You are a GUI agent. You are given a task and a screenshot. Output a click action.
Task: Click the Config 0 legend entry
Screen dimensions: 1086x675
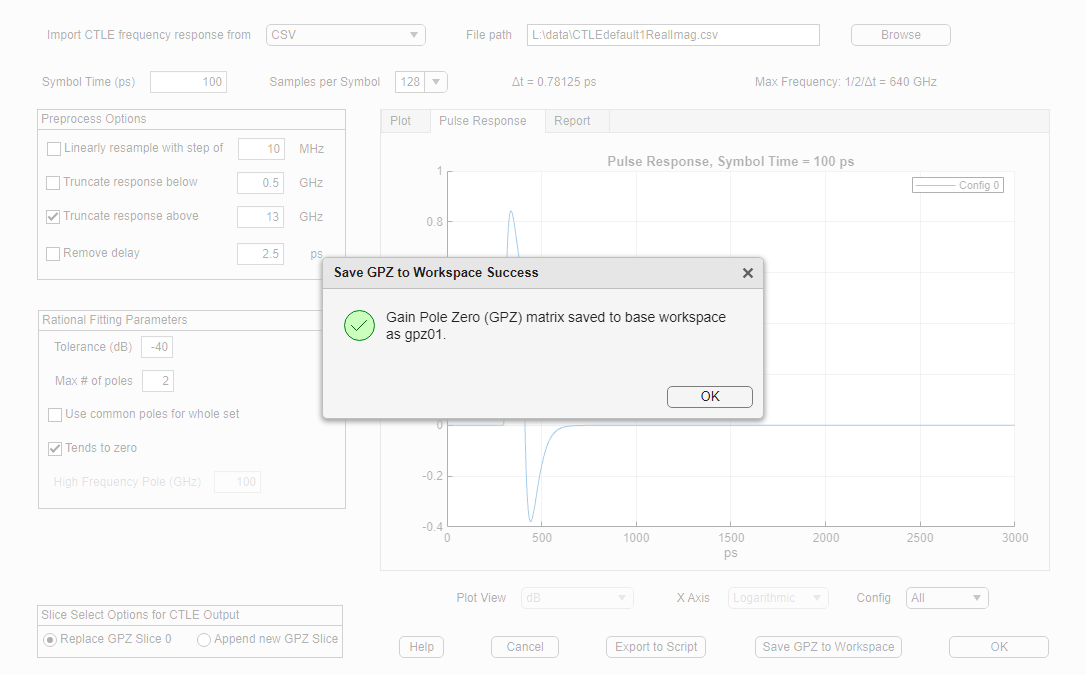957,185
